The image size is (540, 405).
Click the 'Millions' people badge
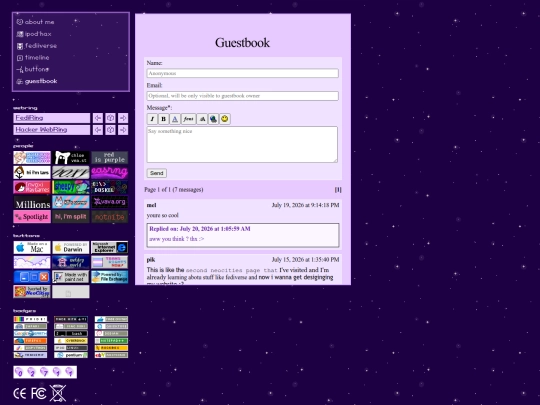(x=32, y=202)
